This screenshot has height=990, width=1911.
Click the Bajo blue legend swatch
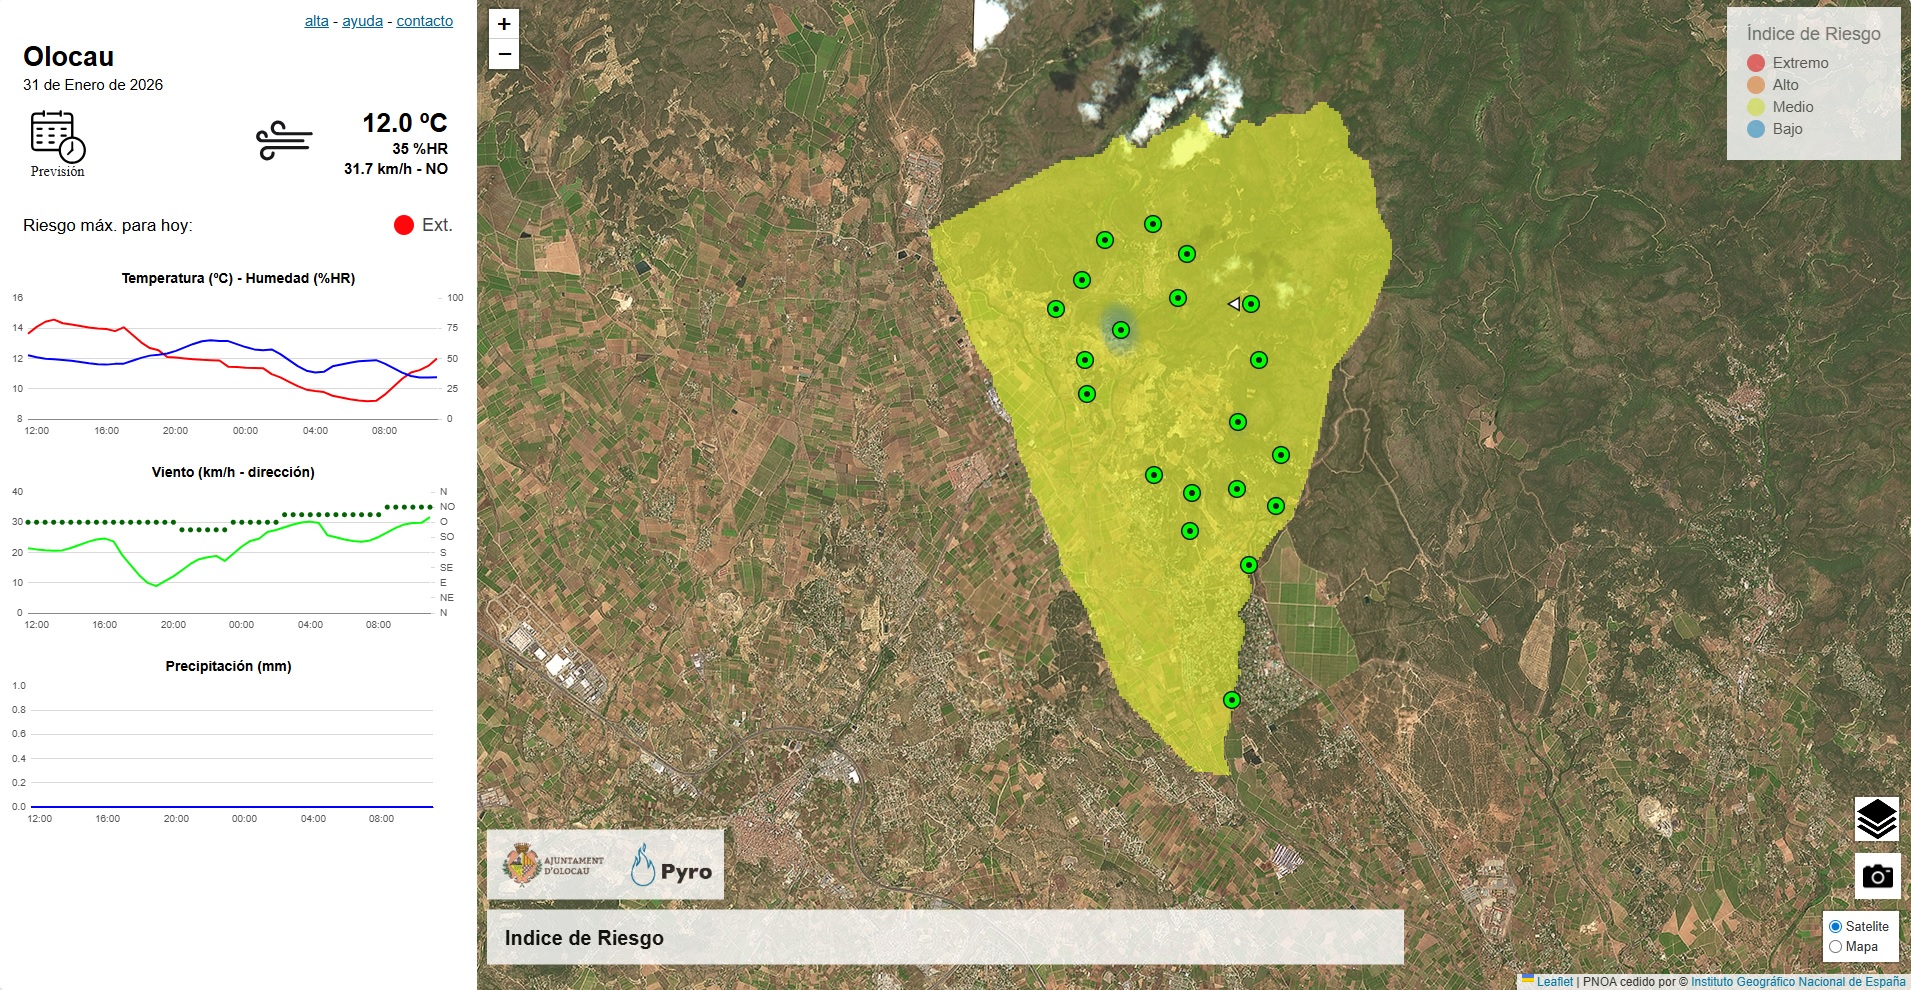point(1755,129)
